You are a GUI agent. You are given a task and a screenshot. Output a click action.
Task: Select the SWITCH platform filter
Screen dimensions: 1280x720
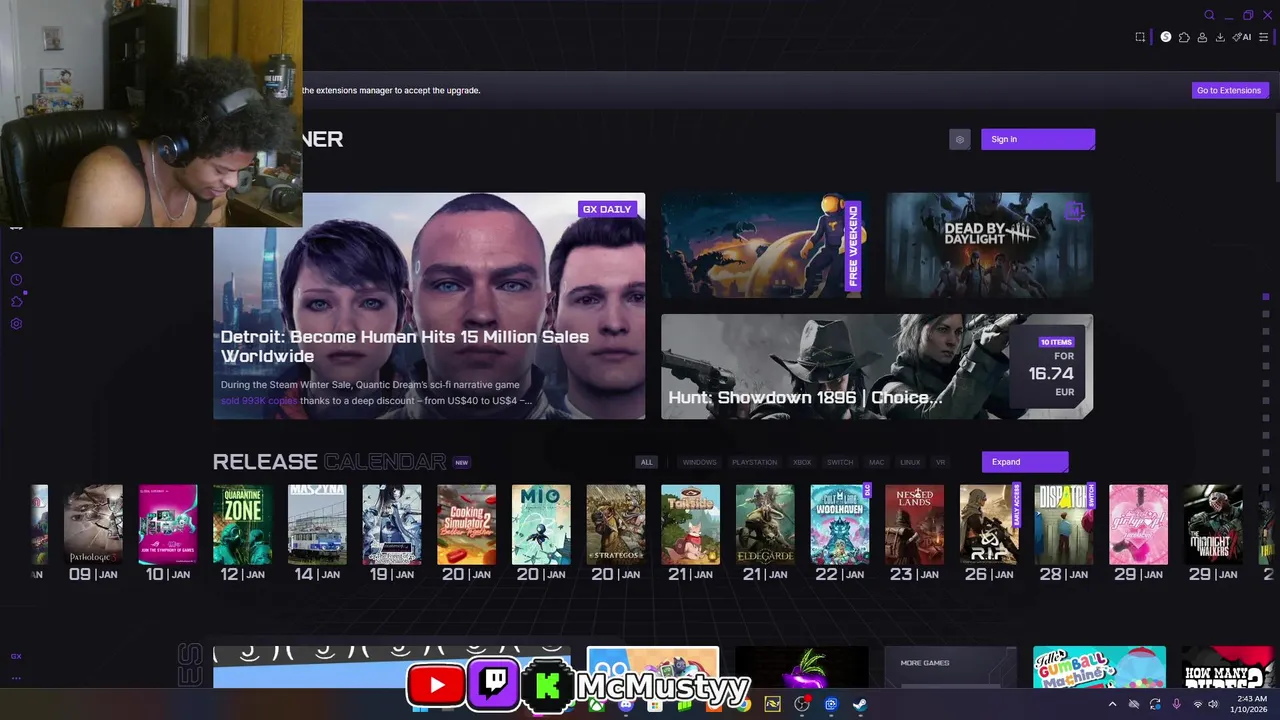[840, 462]
